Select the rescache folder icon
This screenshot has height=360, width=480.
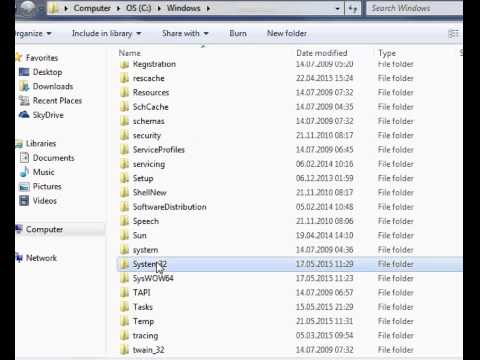(x=125, y=78)
